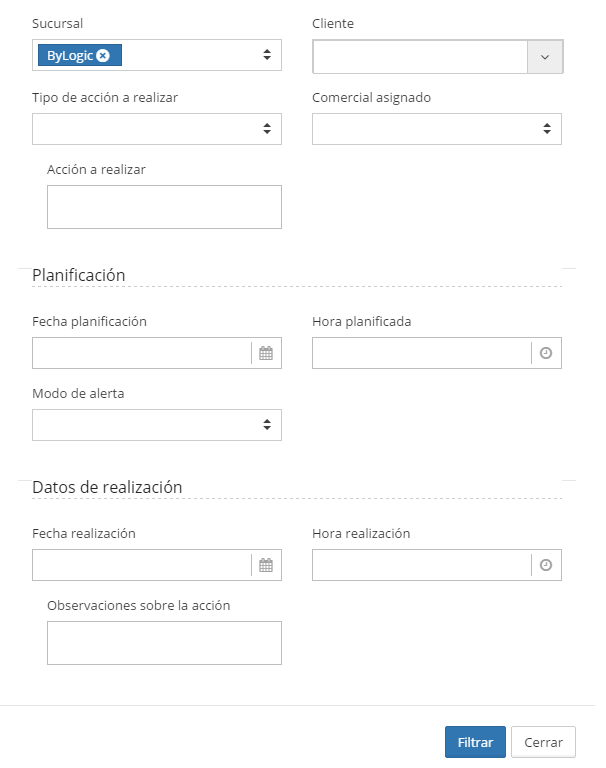Remove the ByLogic tag from Sucursal
Viewport: 606px width, 768px height.
[103, 56]
